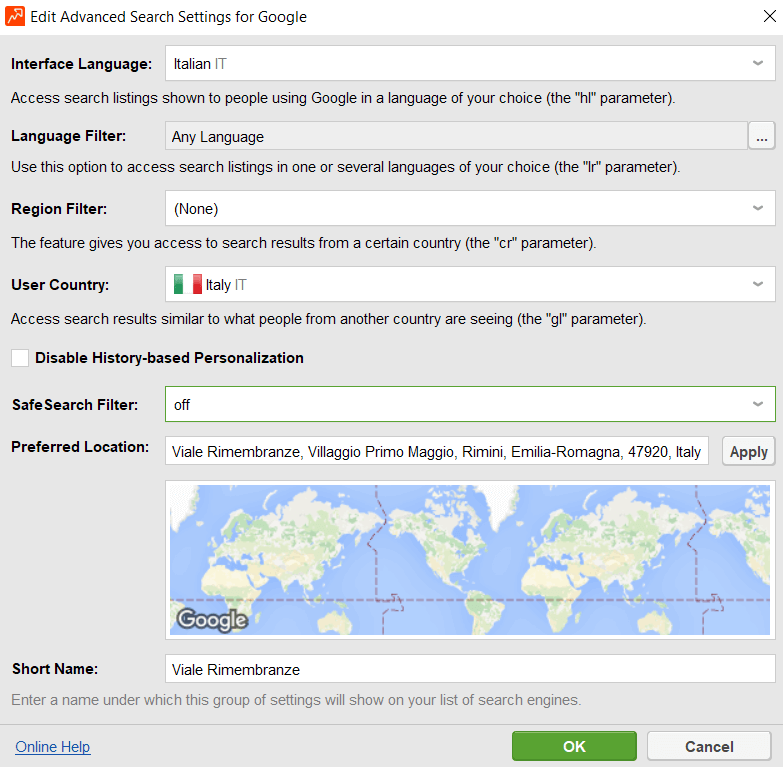The width and height of the screenshot is (783, 767).
Task: Click the Any Language filter field
Action: click(456, 136)
